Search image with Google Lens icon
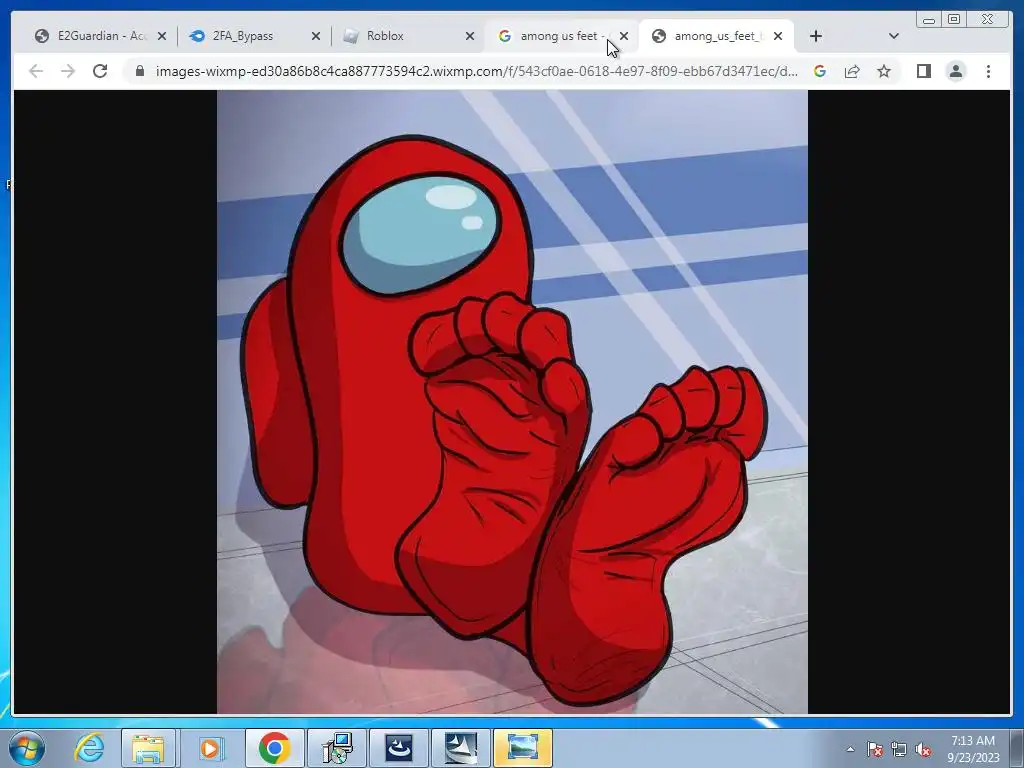 coord(820,71)
